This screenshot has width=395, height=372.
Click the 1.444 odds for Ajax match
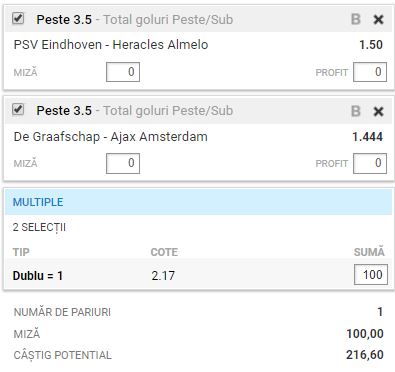pos(368,137)
